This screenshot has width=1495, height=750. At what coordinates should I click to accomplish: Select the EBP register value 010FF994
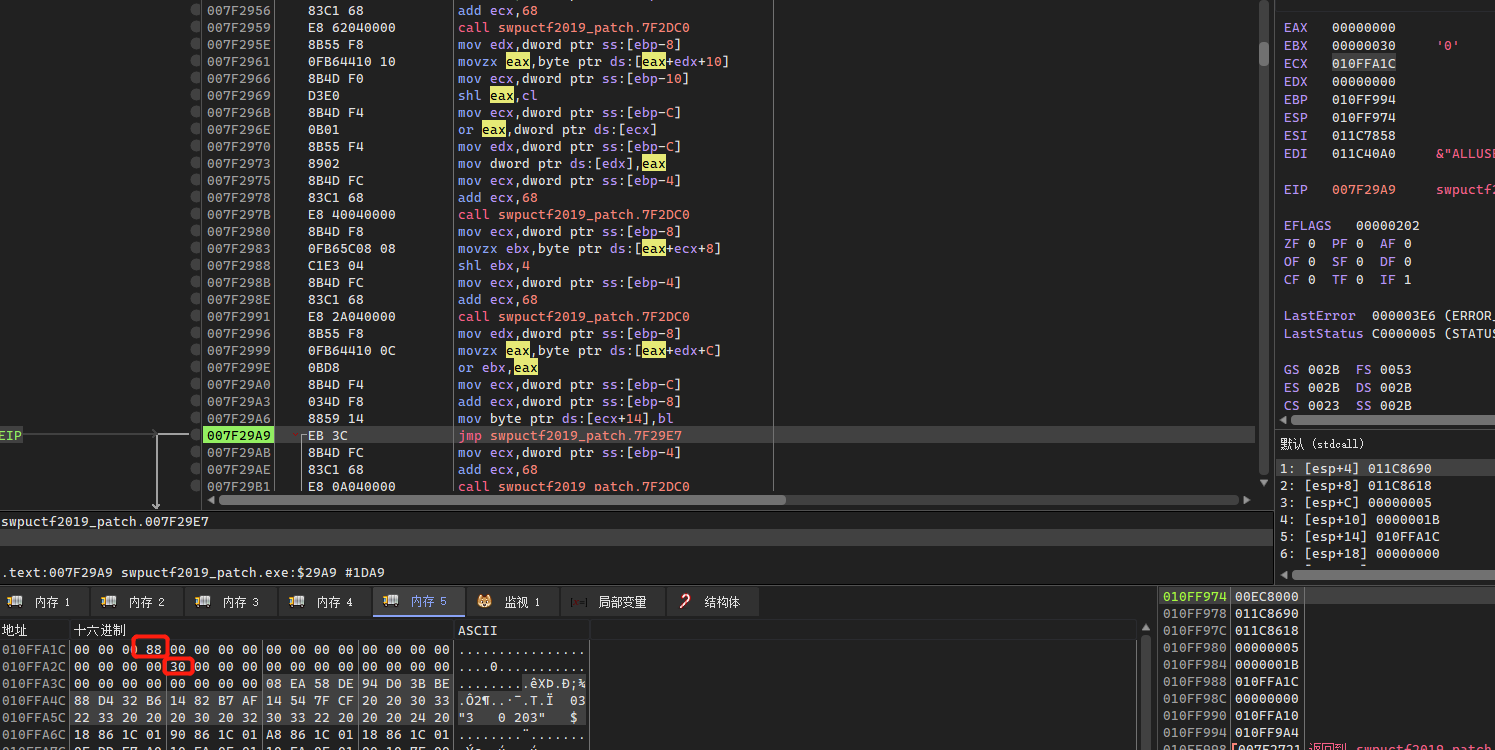[1364, 100]
